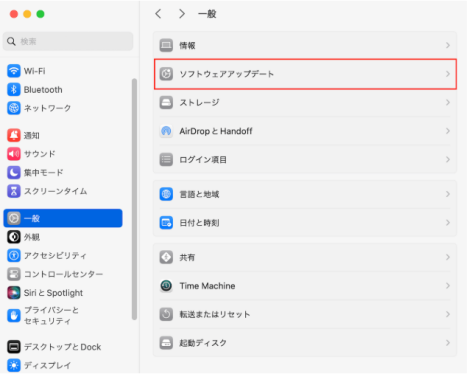Select スクリーンタイム label in sidebar
The height and width of the screenshot is (374, 470).
click(55, 191)
